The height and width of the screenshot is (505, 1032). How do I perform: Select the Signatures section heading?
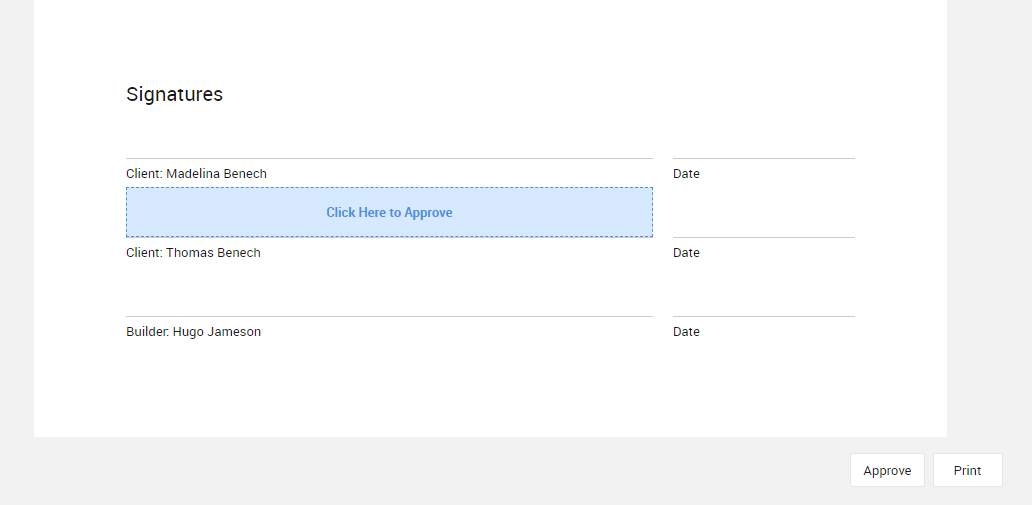point(174,94)
